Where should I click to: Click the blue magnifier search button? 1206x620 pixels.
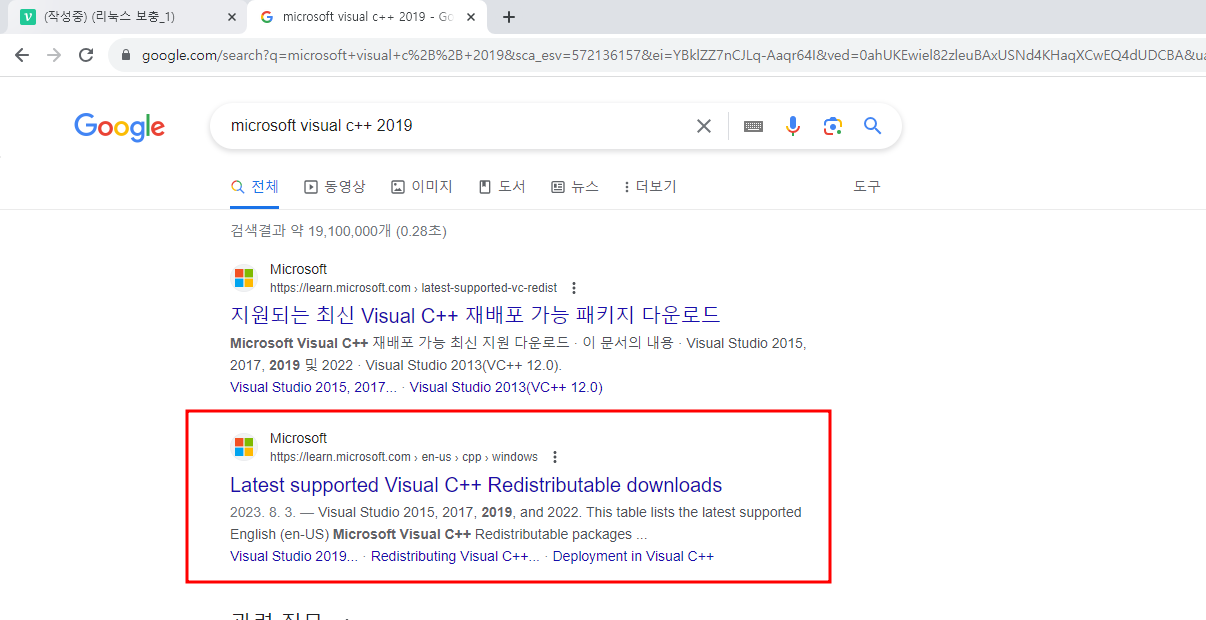[873, 126]
